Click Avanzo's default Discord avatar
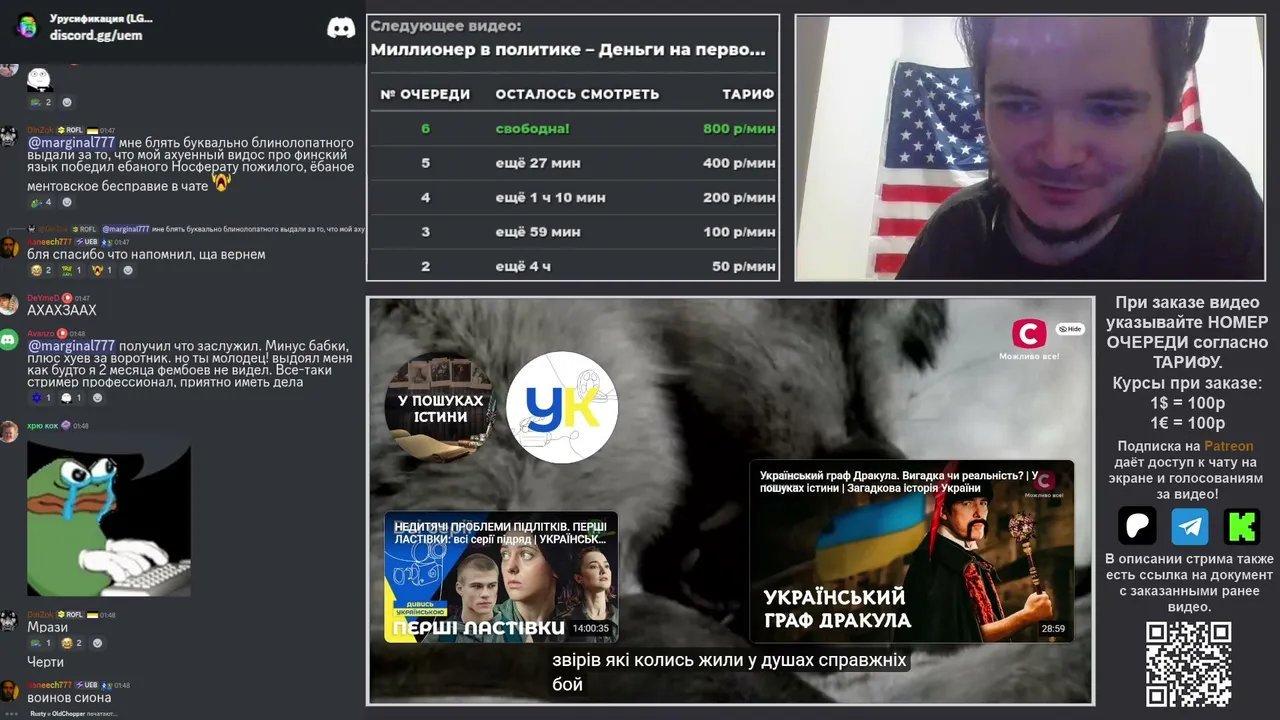Image resolution: width=1280 pixels, height=720 pixels. (x=9, y=340)
